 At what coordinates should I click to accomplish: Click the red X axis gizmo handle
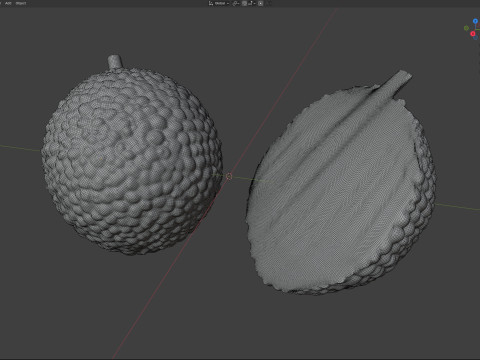[473, 34]
